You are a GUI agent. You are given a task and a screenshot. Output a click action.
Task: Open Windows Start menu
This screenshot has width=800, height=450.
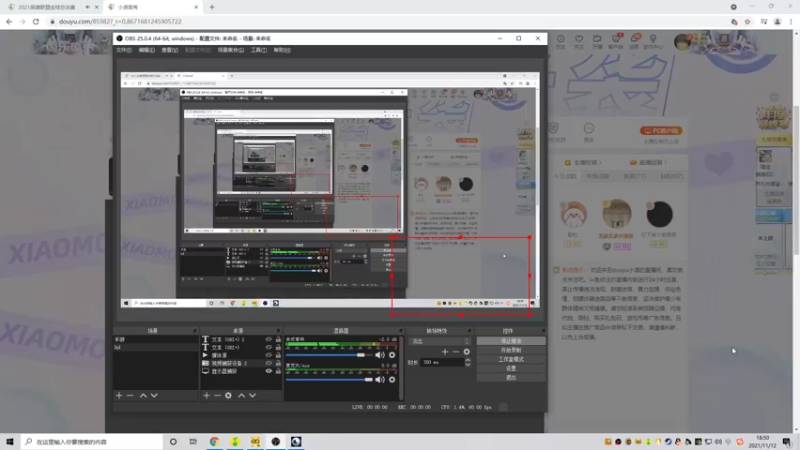(10, 441)
